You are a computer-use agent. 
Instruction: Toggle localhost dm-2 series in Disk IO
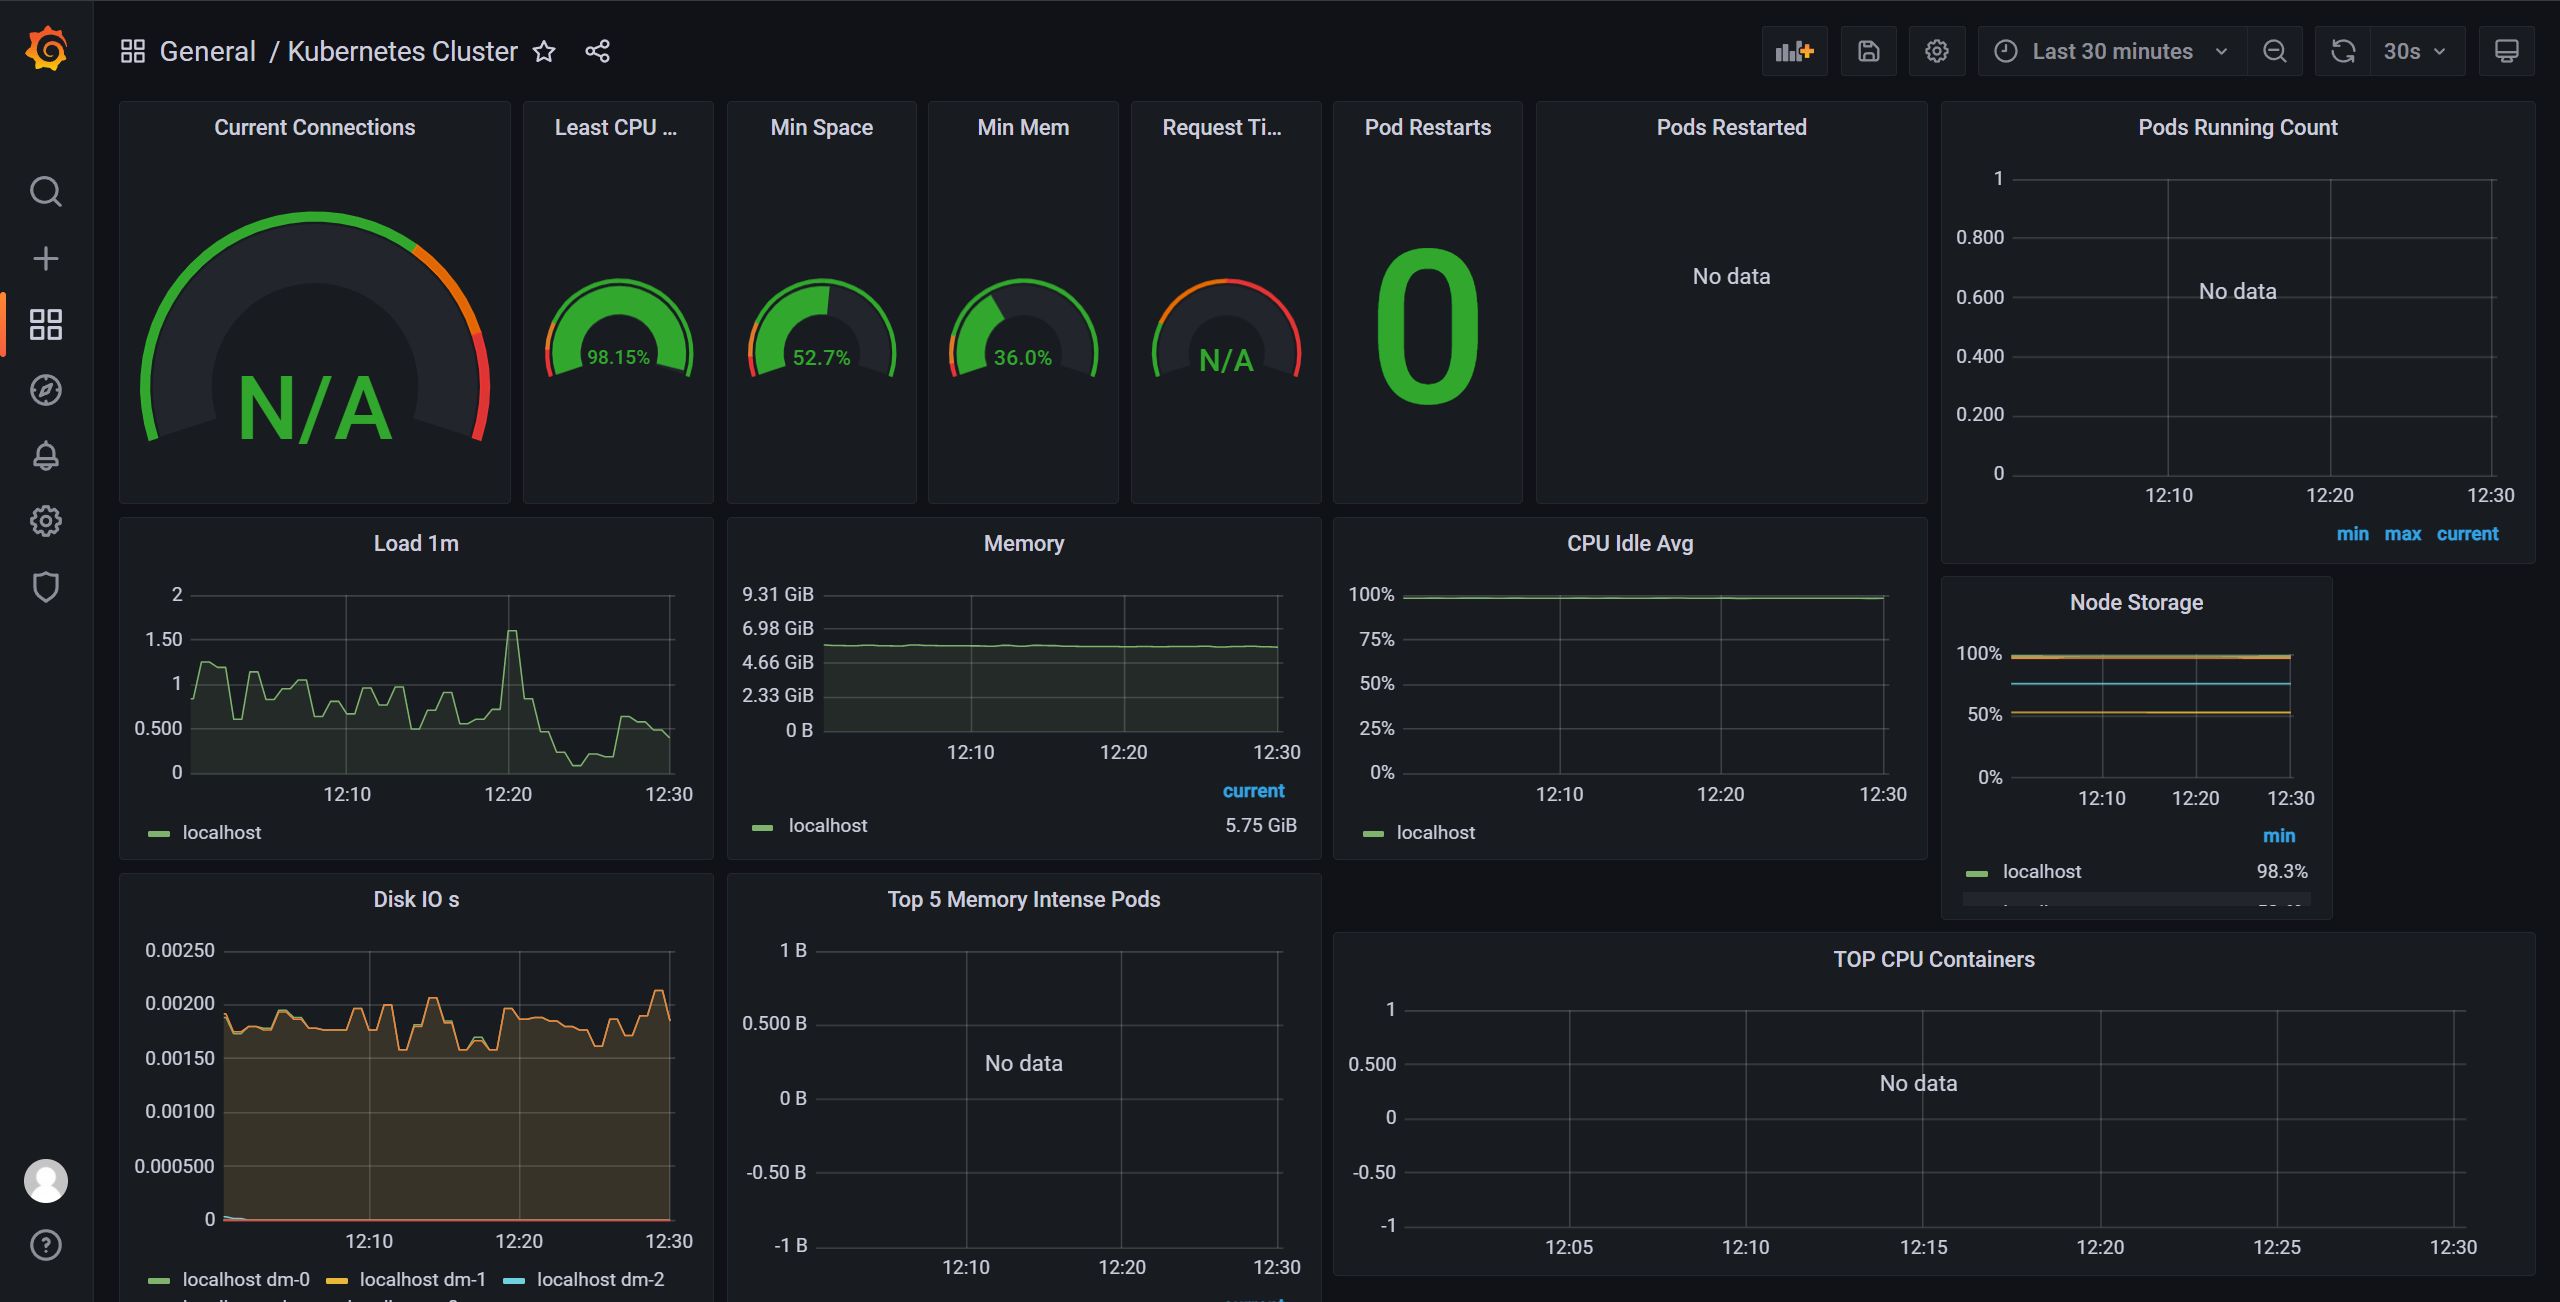(600, 1279)
